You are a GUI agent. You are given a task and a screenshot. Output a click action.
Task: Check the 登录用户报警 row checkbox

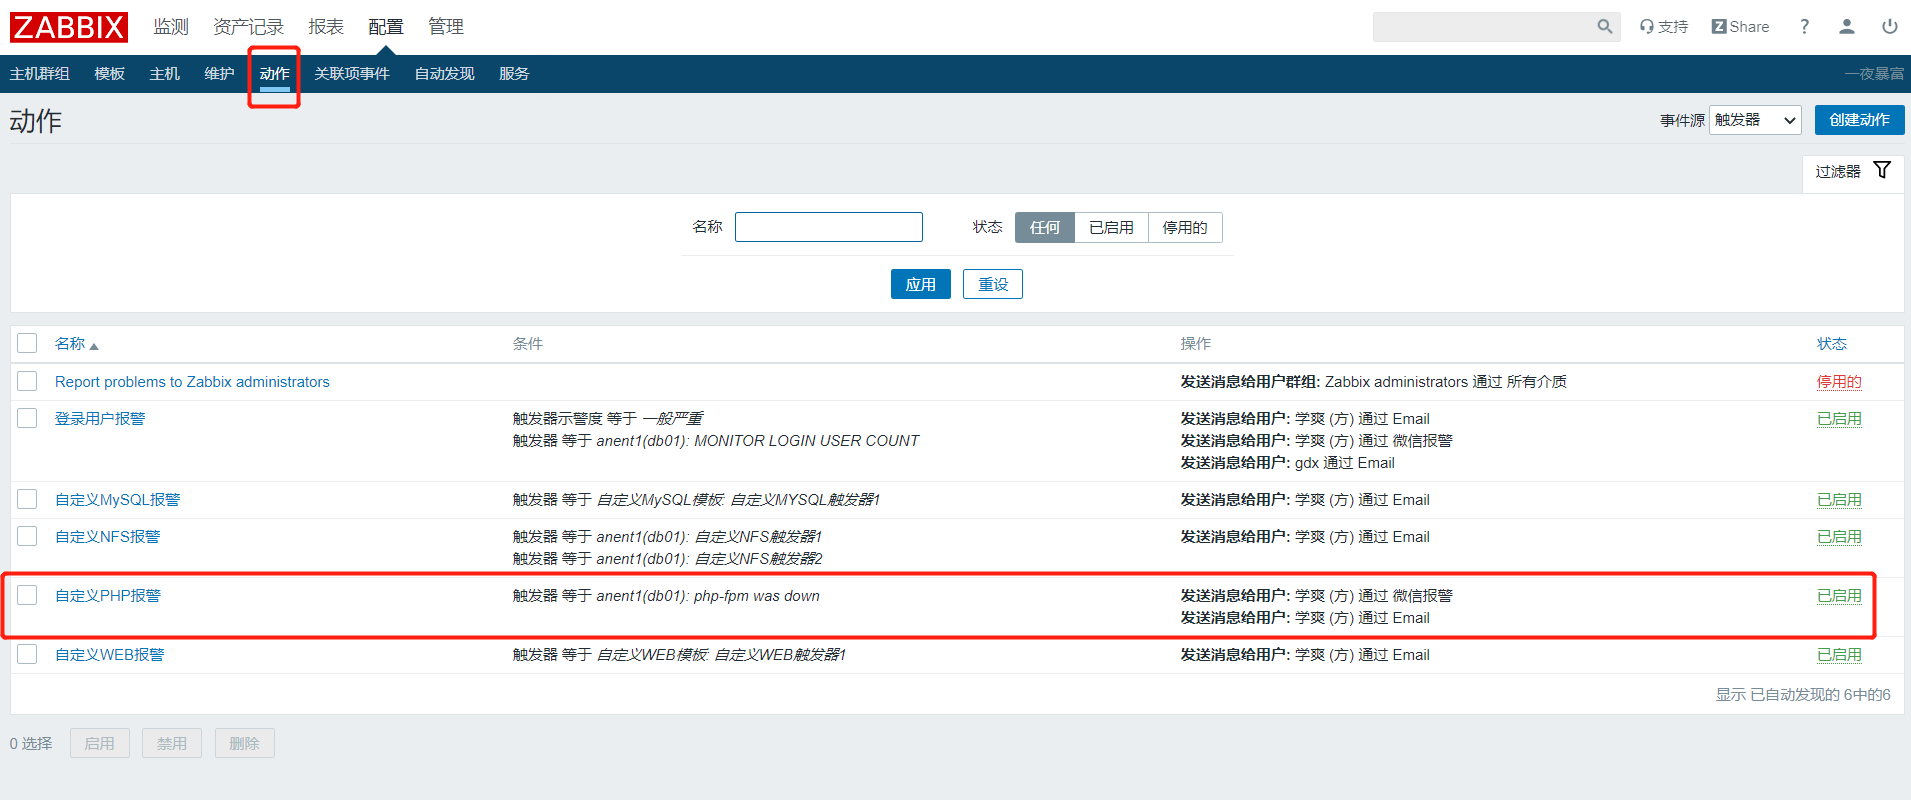click(27, 418)
